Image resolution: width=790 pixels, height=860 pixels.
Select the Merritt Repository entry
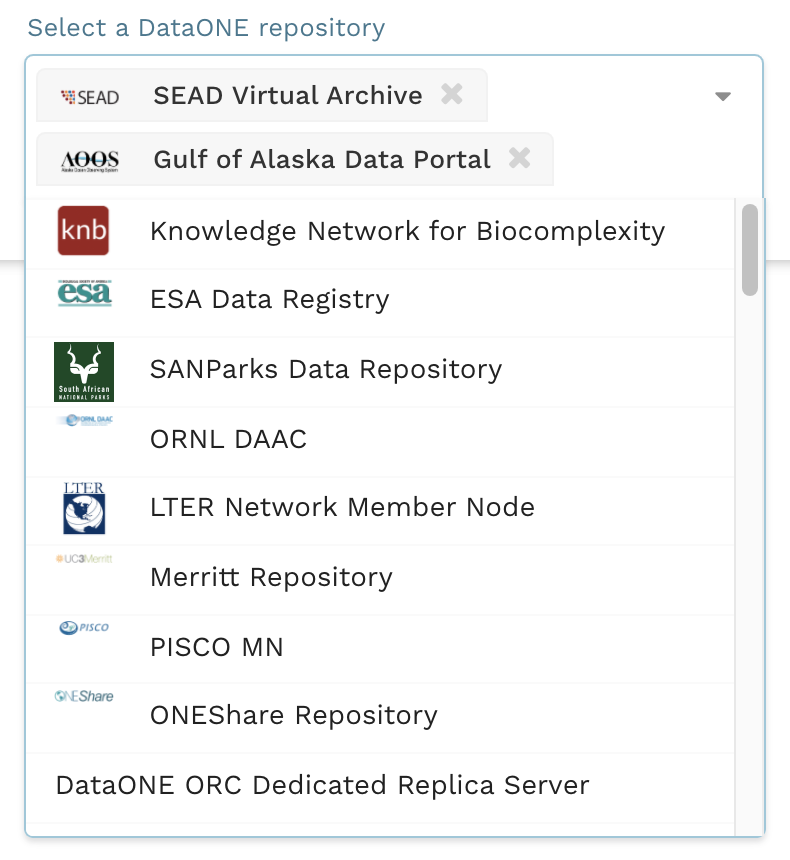click(x=271, y=577)
